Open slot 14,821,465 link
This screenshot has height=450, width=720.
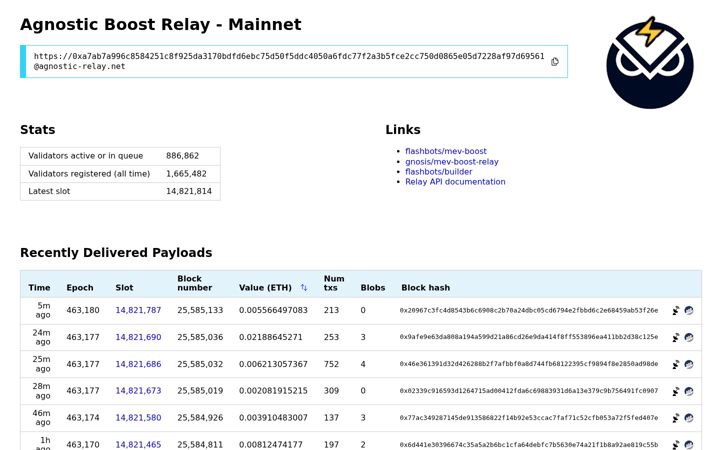(138, 444)
